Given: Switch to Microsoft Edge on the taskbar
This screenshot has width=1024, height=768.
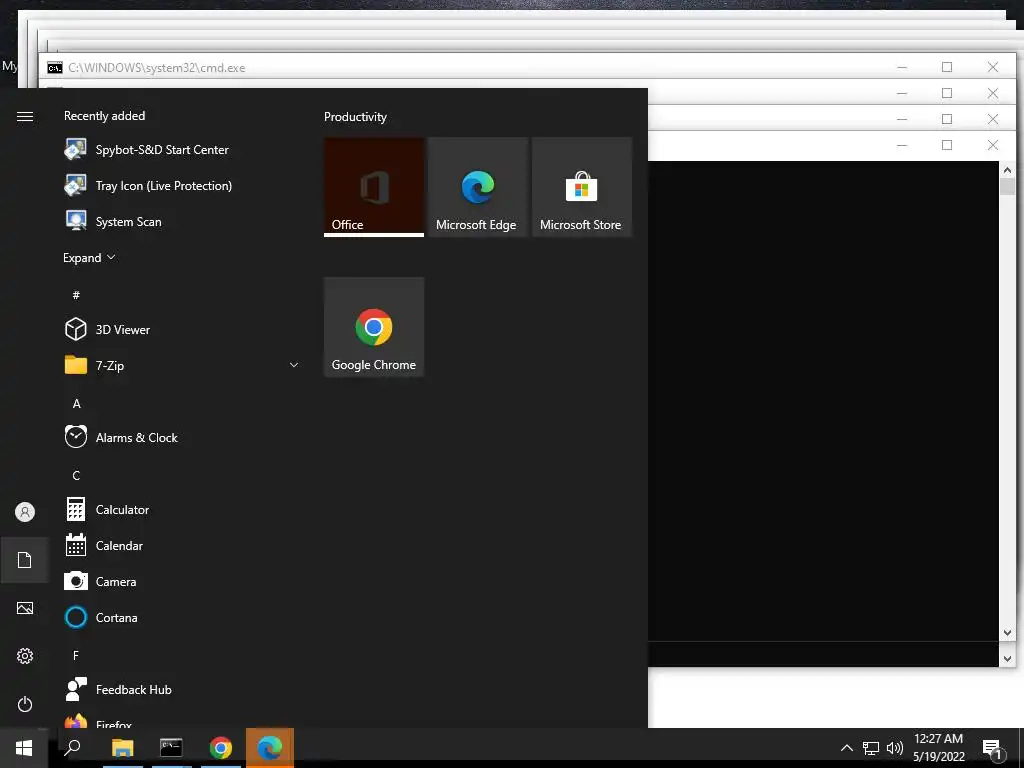Looking at the screenshot, I should click(x=270, y=748).
